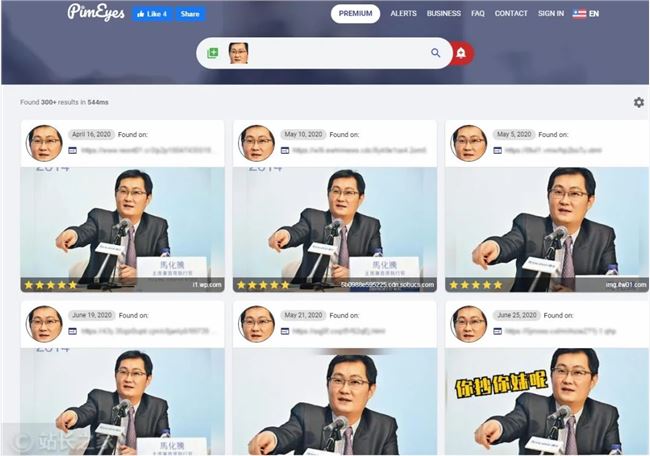The width and height of the screenshot is (650, 456).
Task: Click the April 16, 2020 date badge
Action: (91, 134)
